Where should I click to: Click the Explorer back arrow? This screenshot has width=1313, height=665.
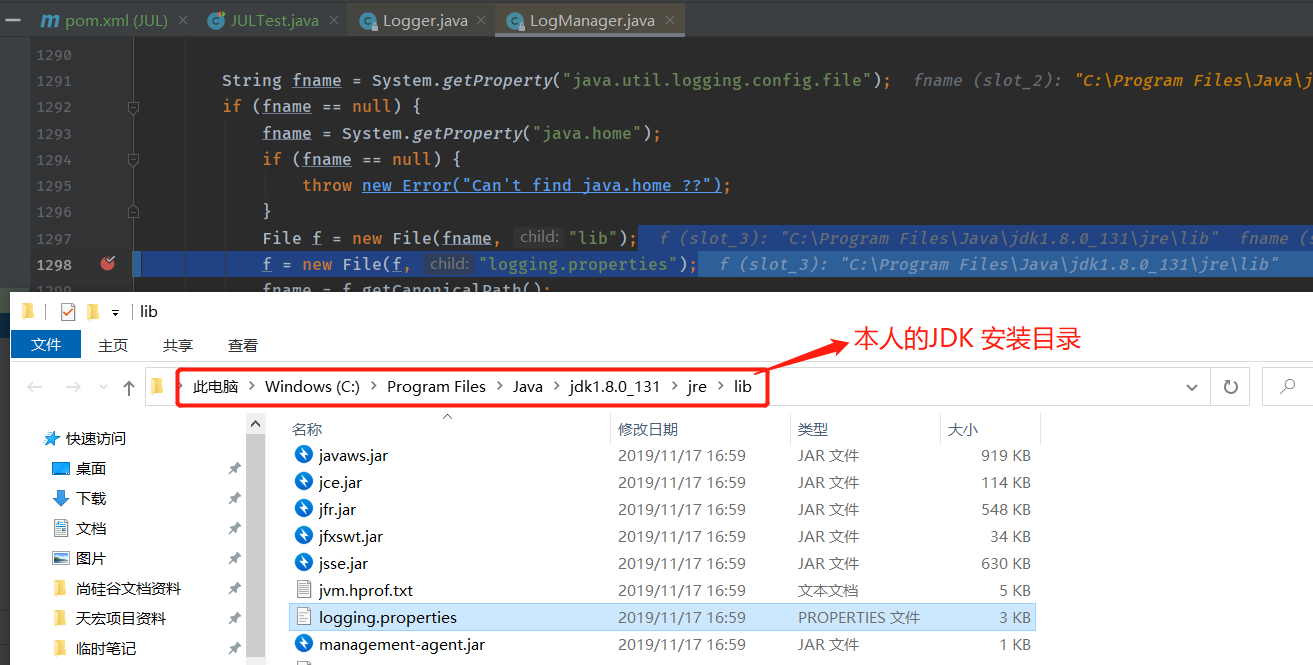click(34, 387)
